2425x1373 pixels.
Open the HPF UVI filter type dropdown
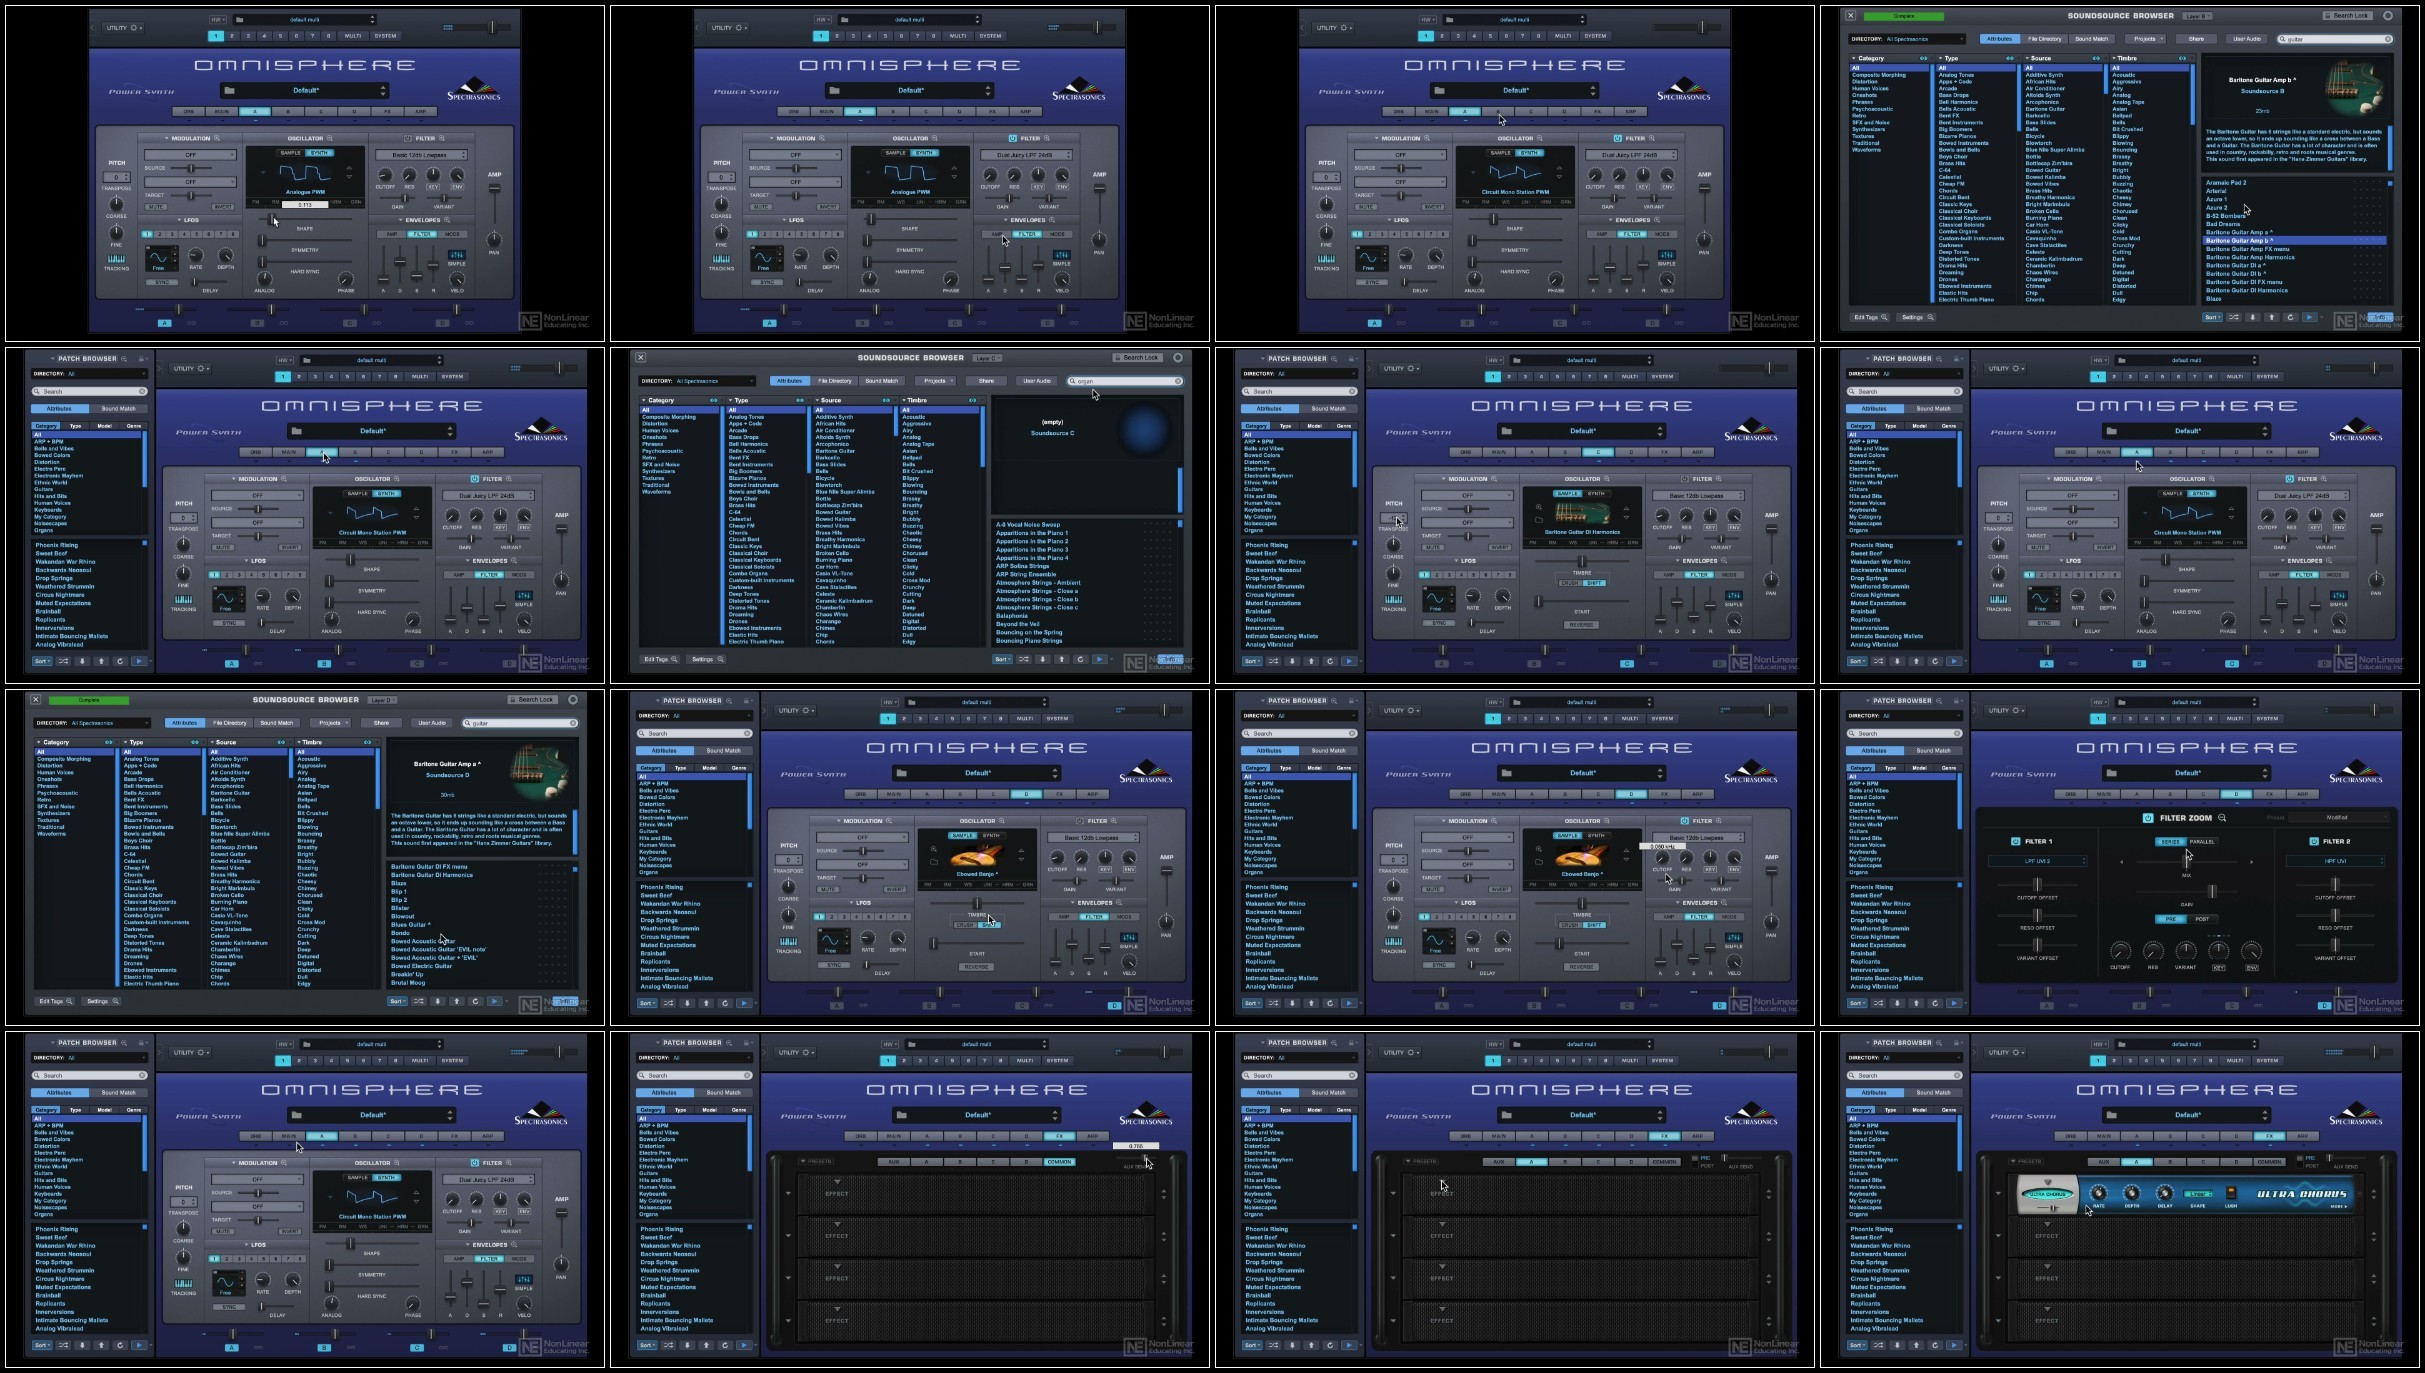(2335, 861)
